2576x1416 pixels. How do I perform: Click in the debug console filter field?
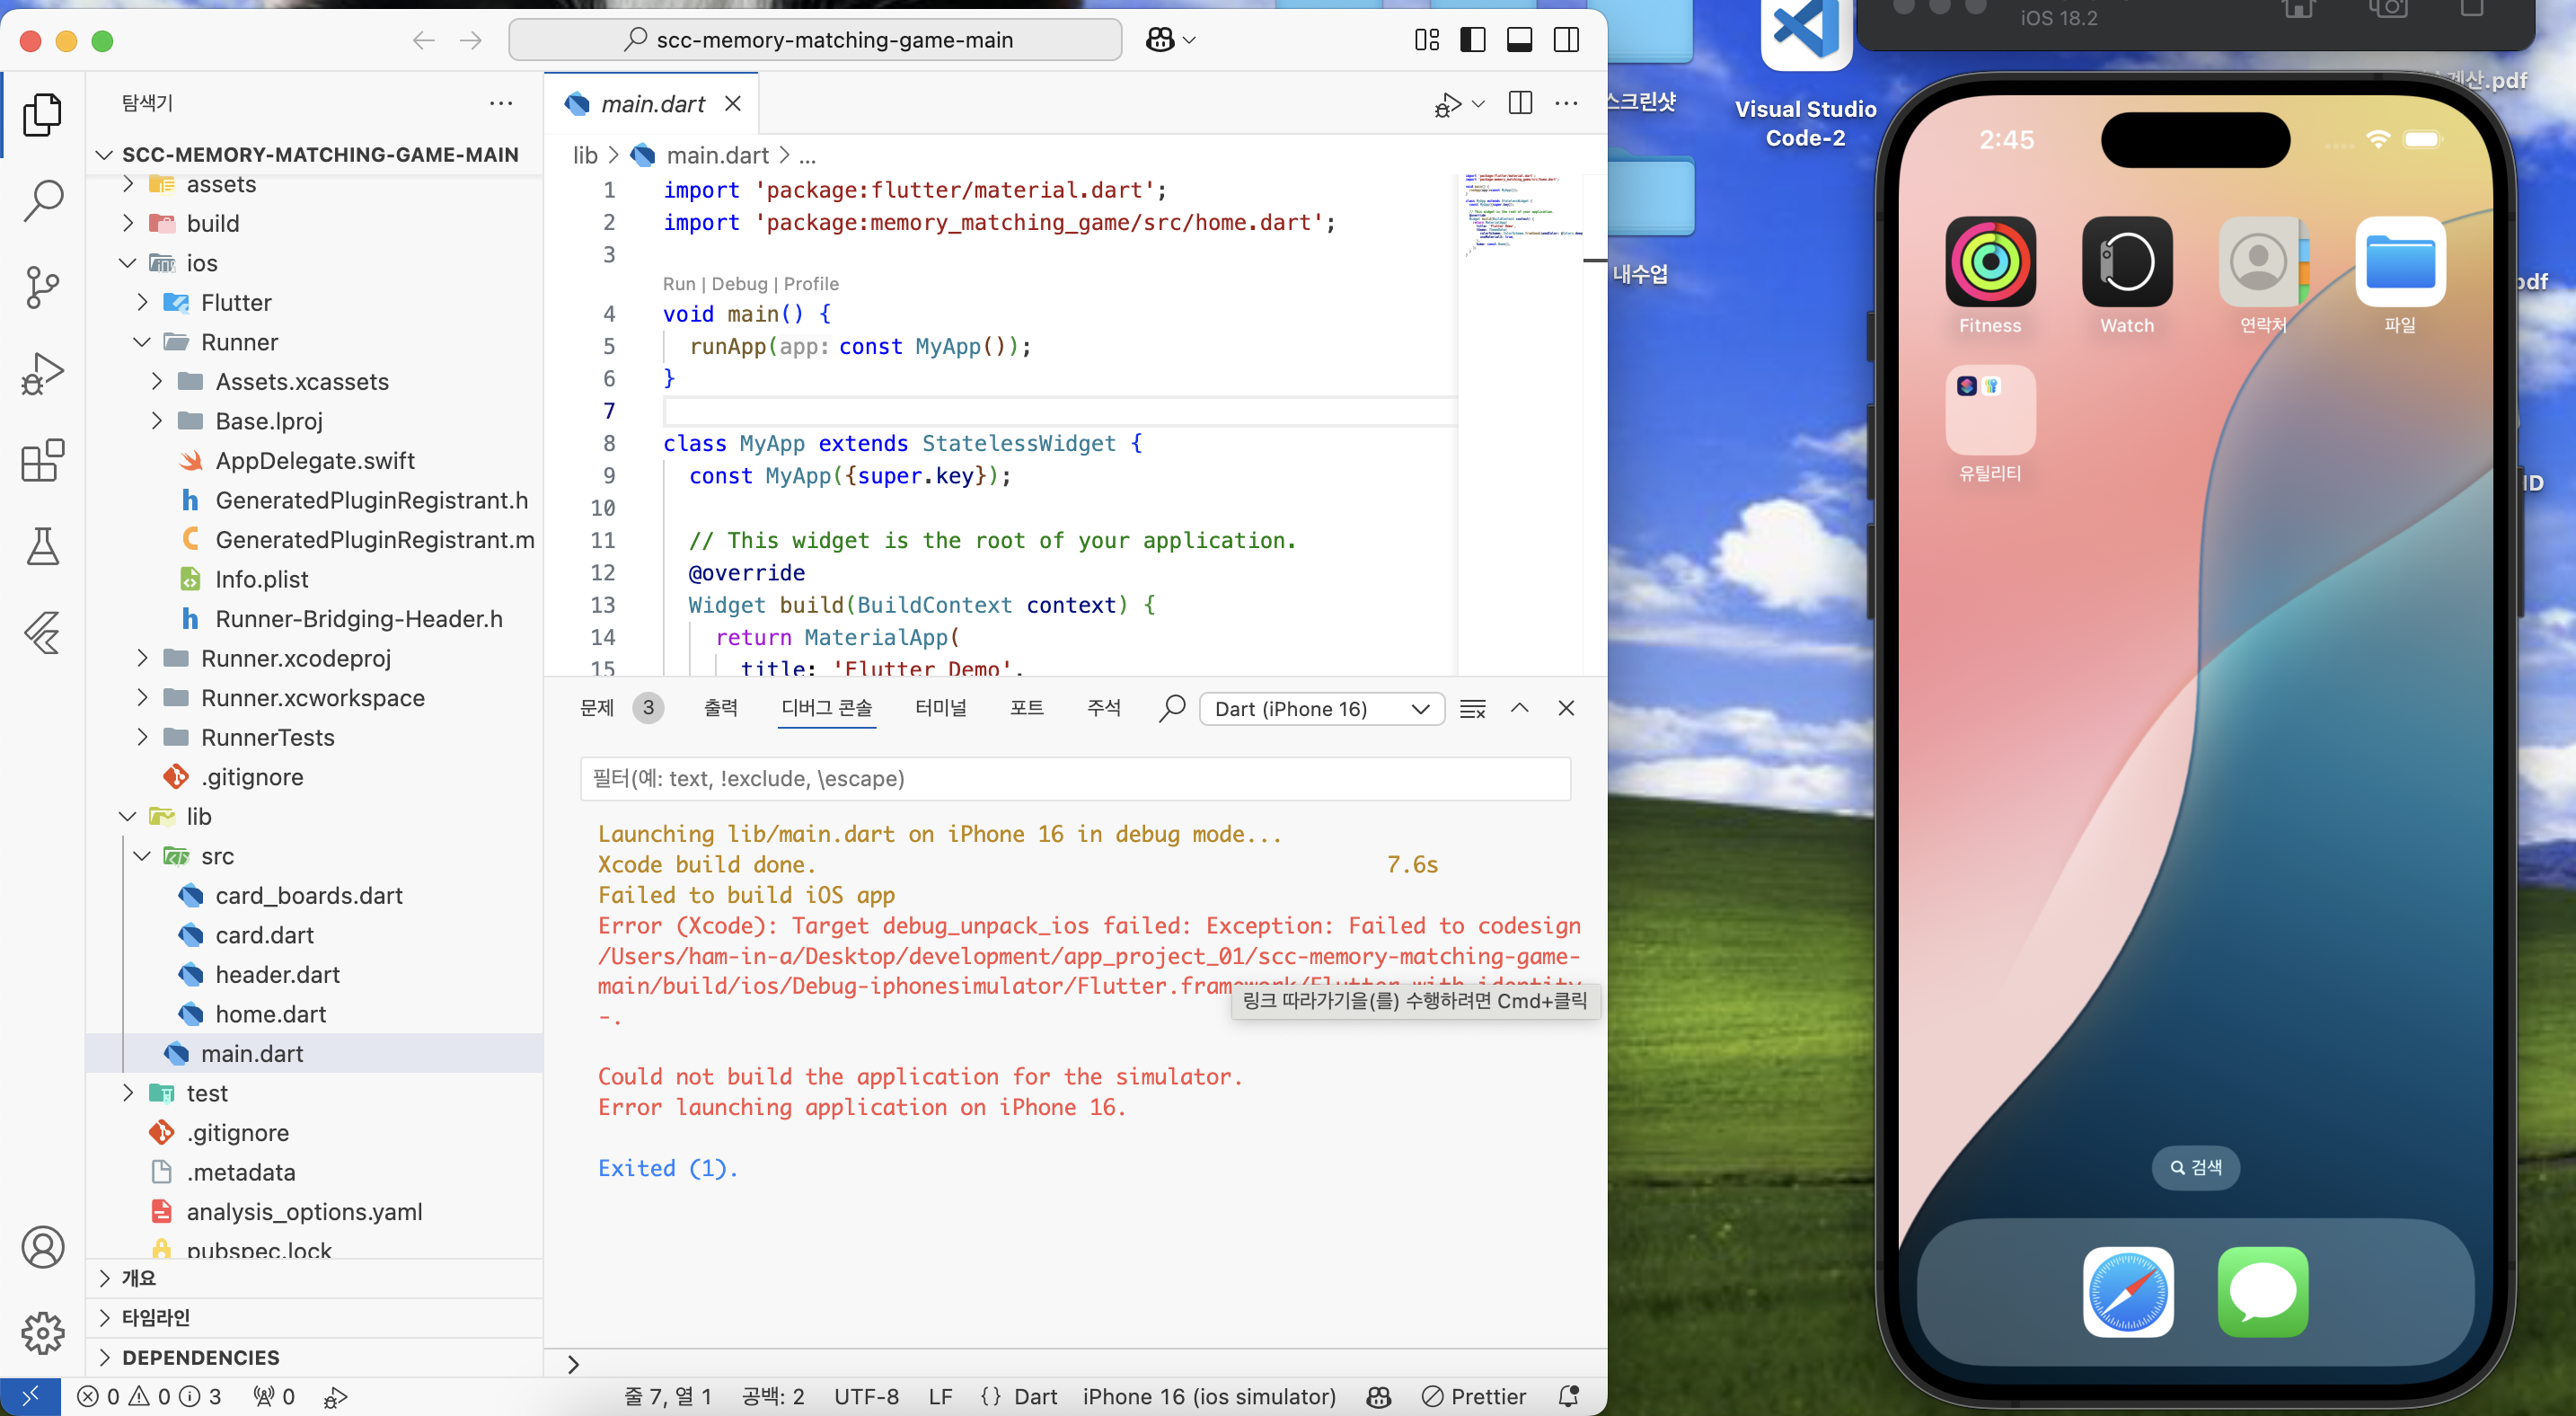1075,778
